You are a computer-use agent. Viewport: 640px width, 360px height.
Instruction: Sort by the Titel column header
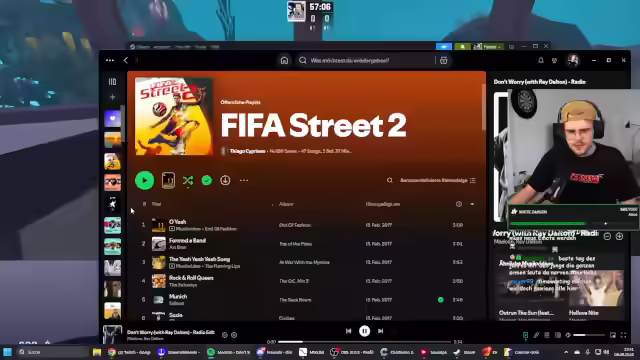point(156,204)
